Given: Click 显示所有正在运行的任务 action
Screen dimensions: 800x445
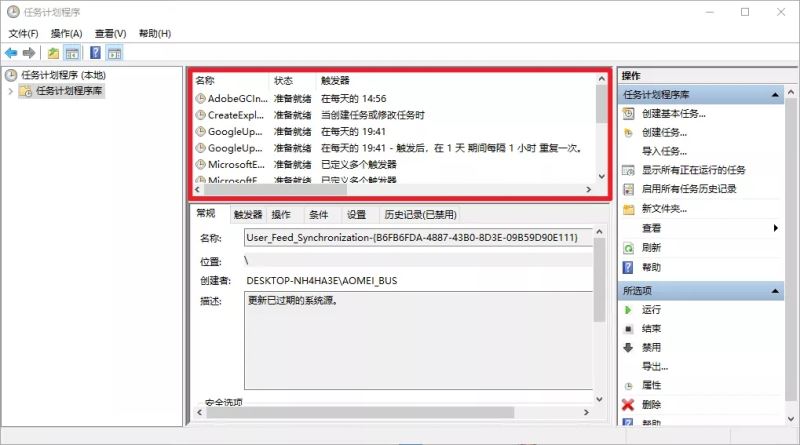Looking at the screenshot, I should 693,170.
